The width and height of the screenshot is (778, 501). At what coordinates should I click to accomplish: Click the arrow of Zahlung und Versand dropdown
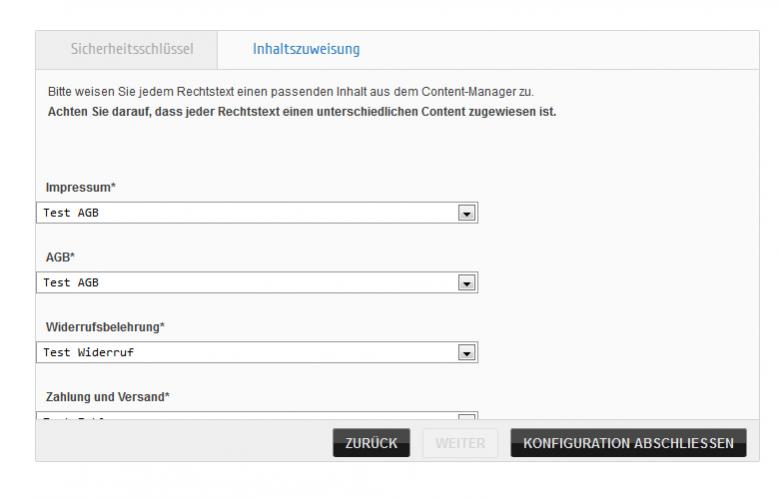[x=465, y=416]
